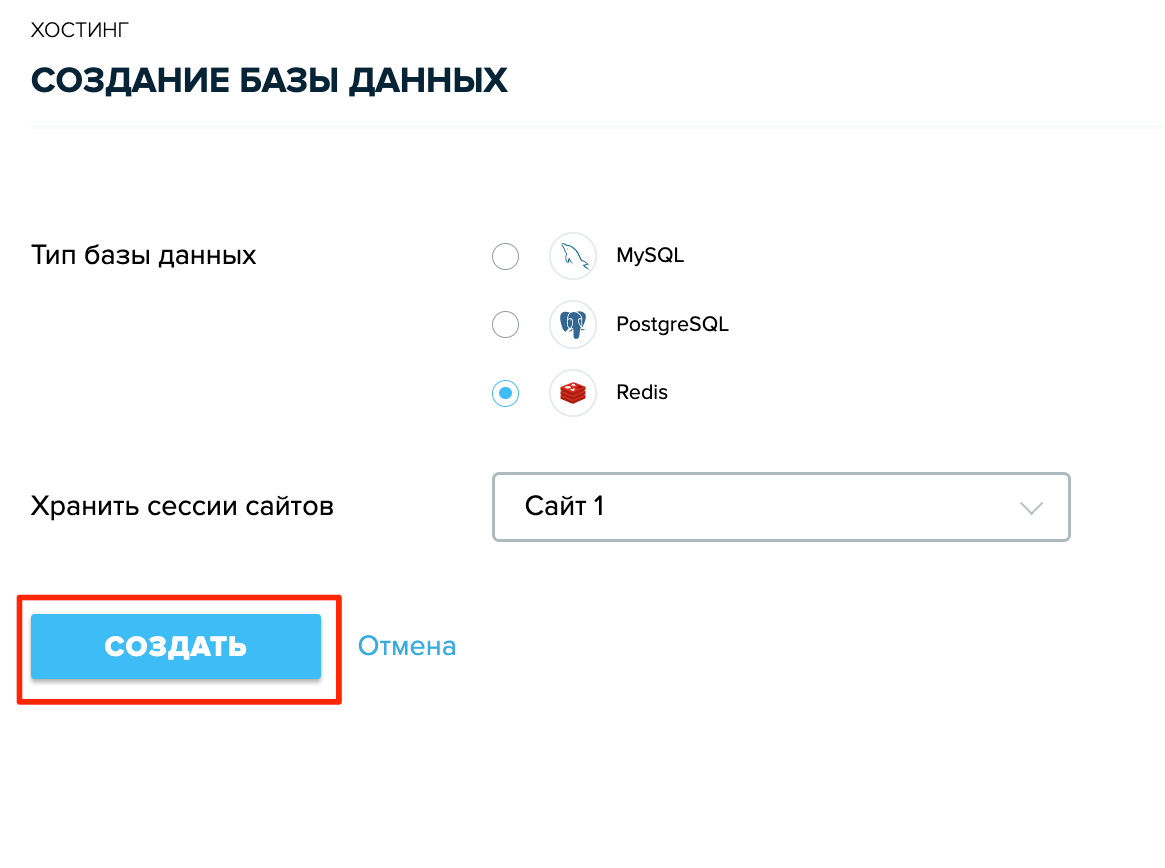The width and height of the screenshot is (1165, 868).
Task: Click the red Redis cube icon
Action: point(573,392)
